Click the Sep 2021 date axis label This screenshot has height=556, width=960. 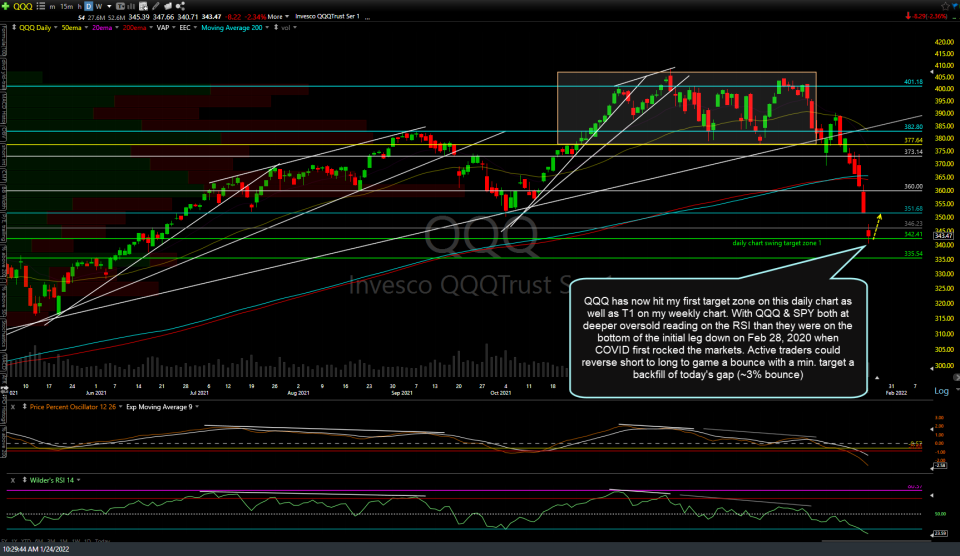tap(402, 393)
